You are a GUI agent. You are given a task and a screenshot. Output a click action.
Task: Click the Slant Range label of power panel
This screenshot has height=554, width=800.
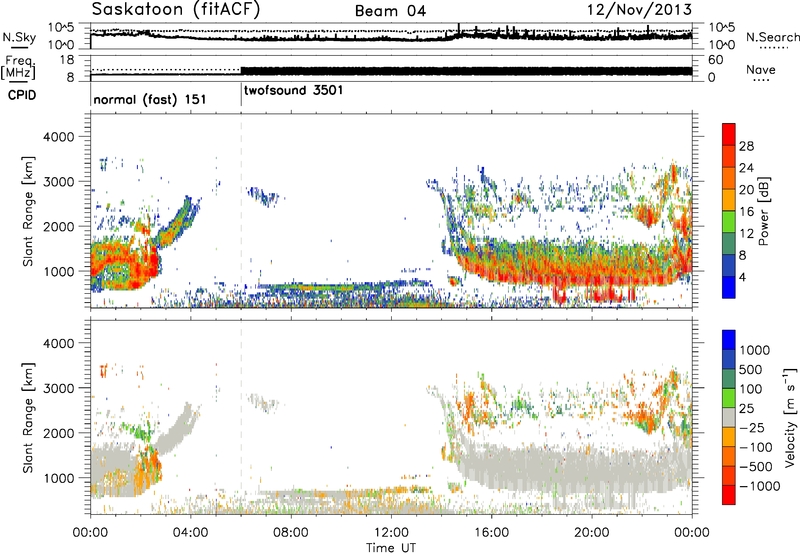(28, 211)
